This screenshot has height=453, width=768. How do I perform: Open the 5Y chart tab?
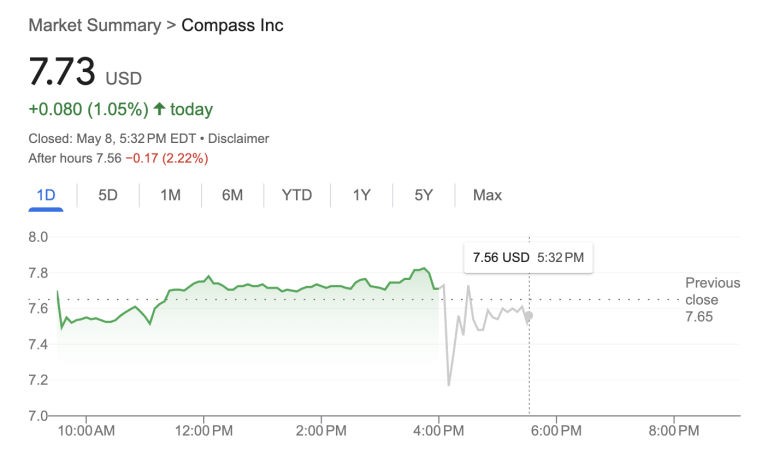point(423,195)
